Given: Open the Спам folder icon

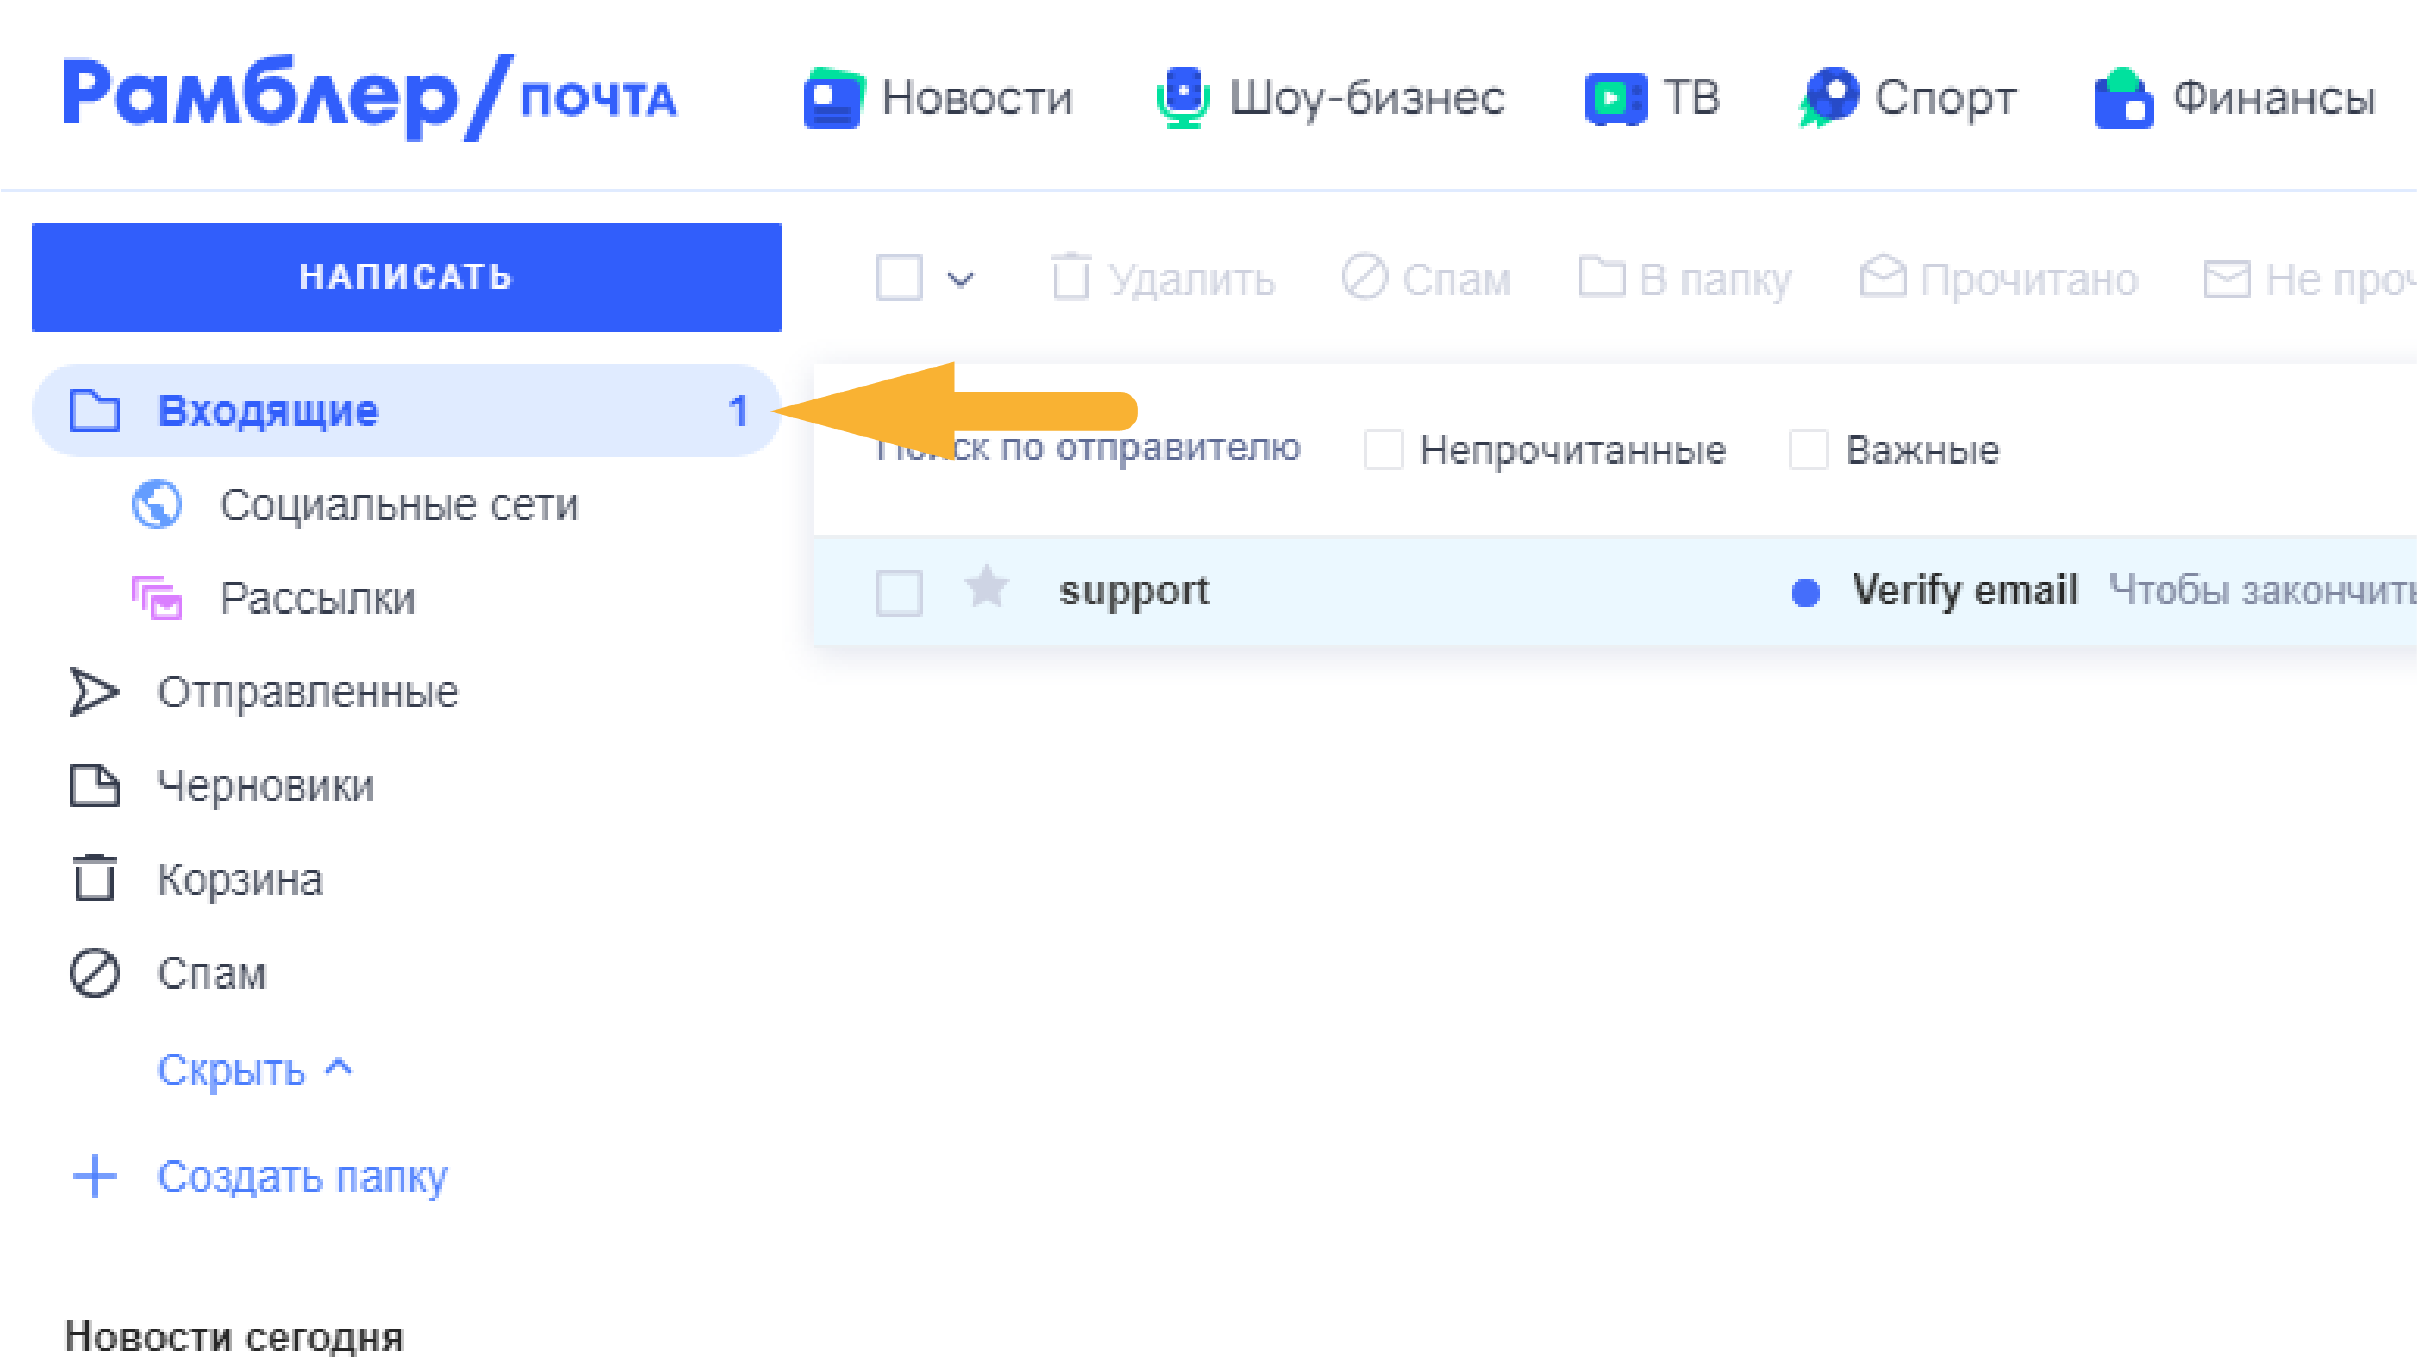Looking at the screenshot, I should 93,972.
